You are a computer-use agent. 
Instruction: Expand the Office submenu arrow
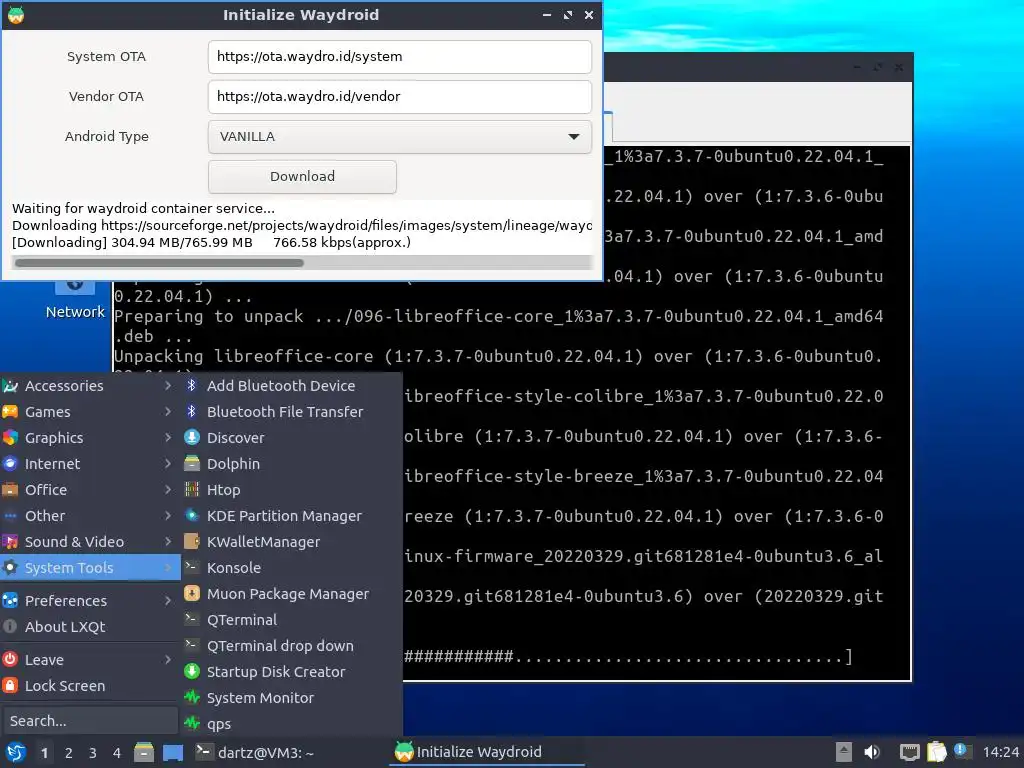[168, 490]
